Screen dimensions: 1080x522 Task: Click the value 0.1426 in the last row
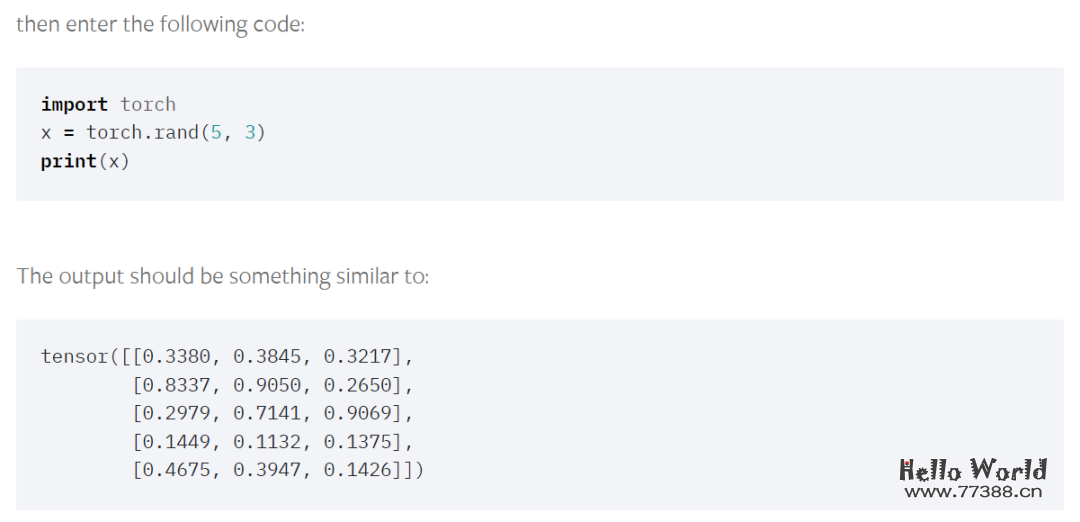point(357,470)
